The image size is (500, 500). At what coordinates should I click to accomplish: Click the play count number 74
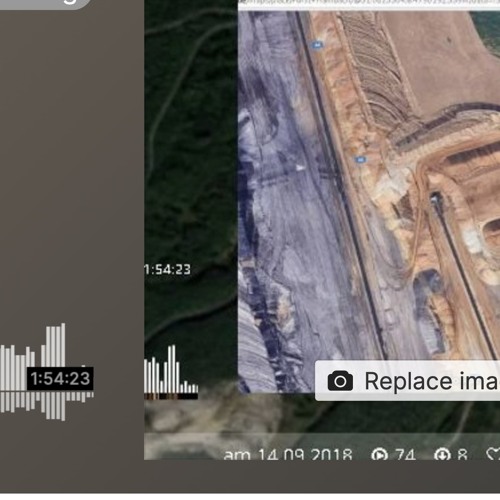405,454
